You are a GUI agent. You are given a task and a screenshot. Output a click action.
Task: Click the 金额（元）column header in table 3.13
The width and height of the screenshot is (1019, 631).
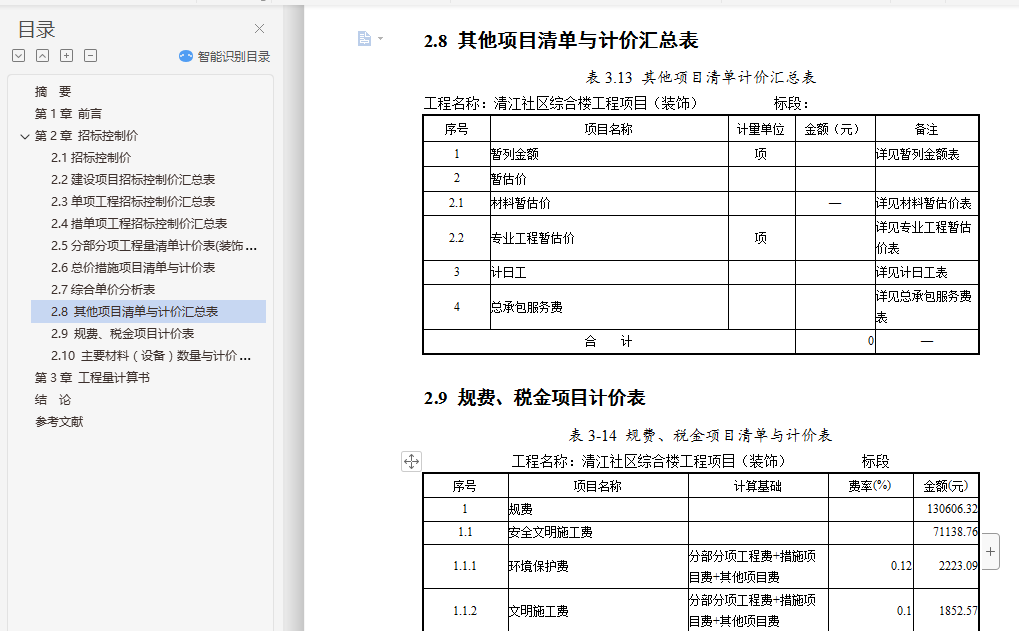click(x=835, y=129)
